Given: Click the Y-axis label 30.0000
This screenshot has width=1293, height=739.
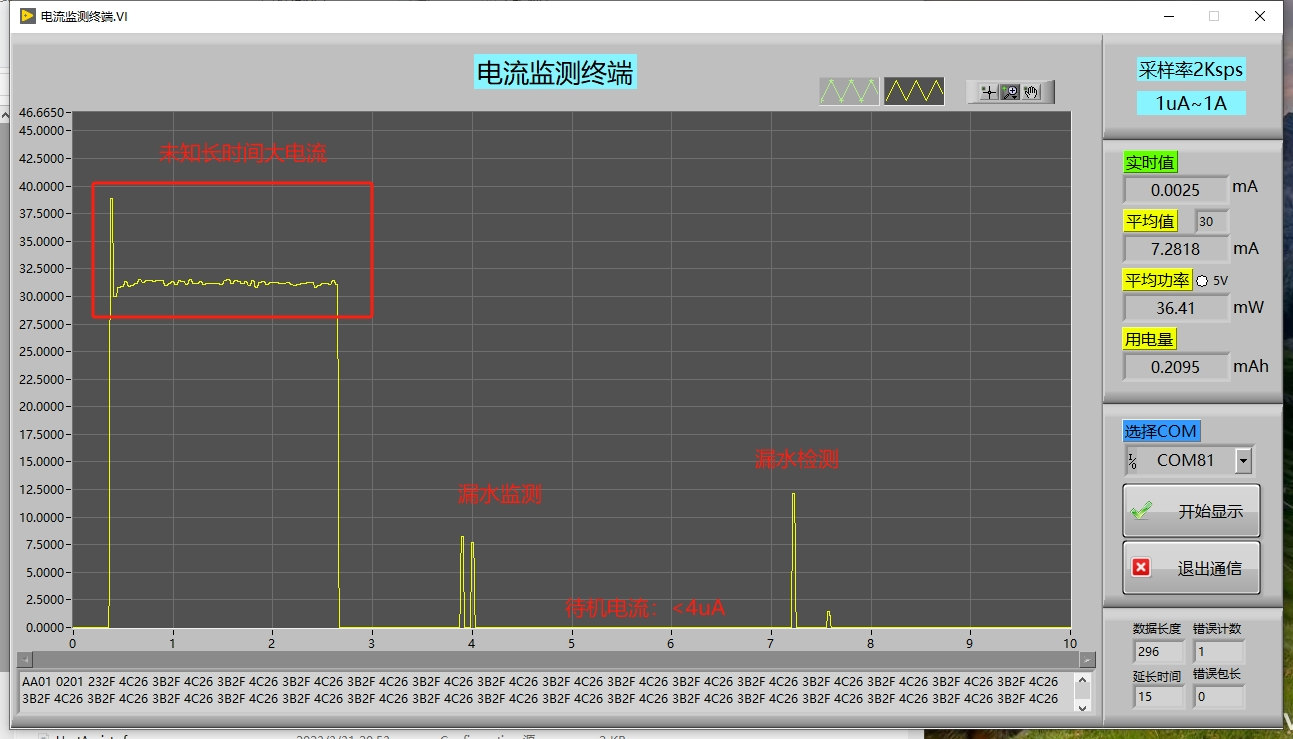Looking at the screenshot, I should click(x=43, y=297).
